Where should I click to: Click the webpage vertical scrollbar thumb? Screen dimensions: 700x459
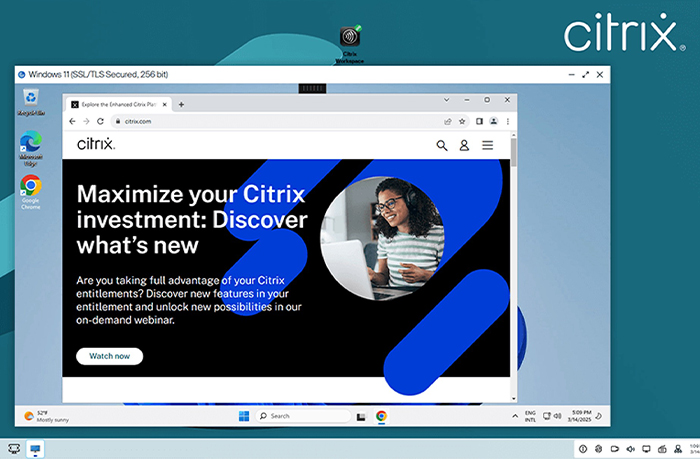pos(514,152)
